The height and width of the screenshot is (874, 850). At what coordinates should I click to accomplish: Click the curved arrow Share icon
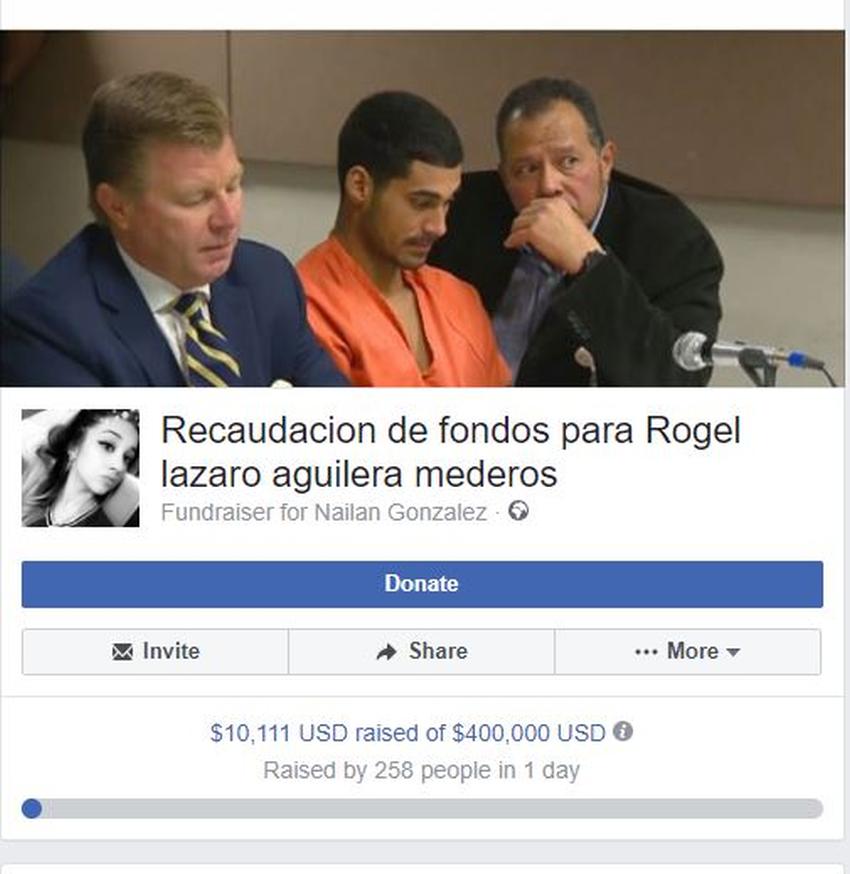(387, 651)
